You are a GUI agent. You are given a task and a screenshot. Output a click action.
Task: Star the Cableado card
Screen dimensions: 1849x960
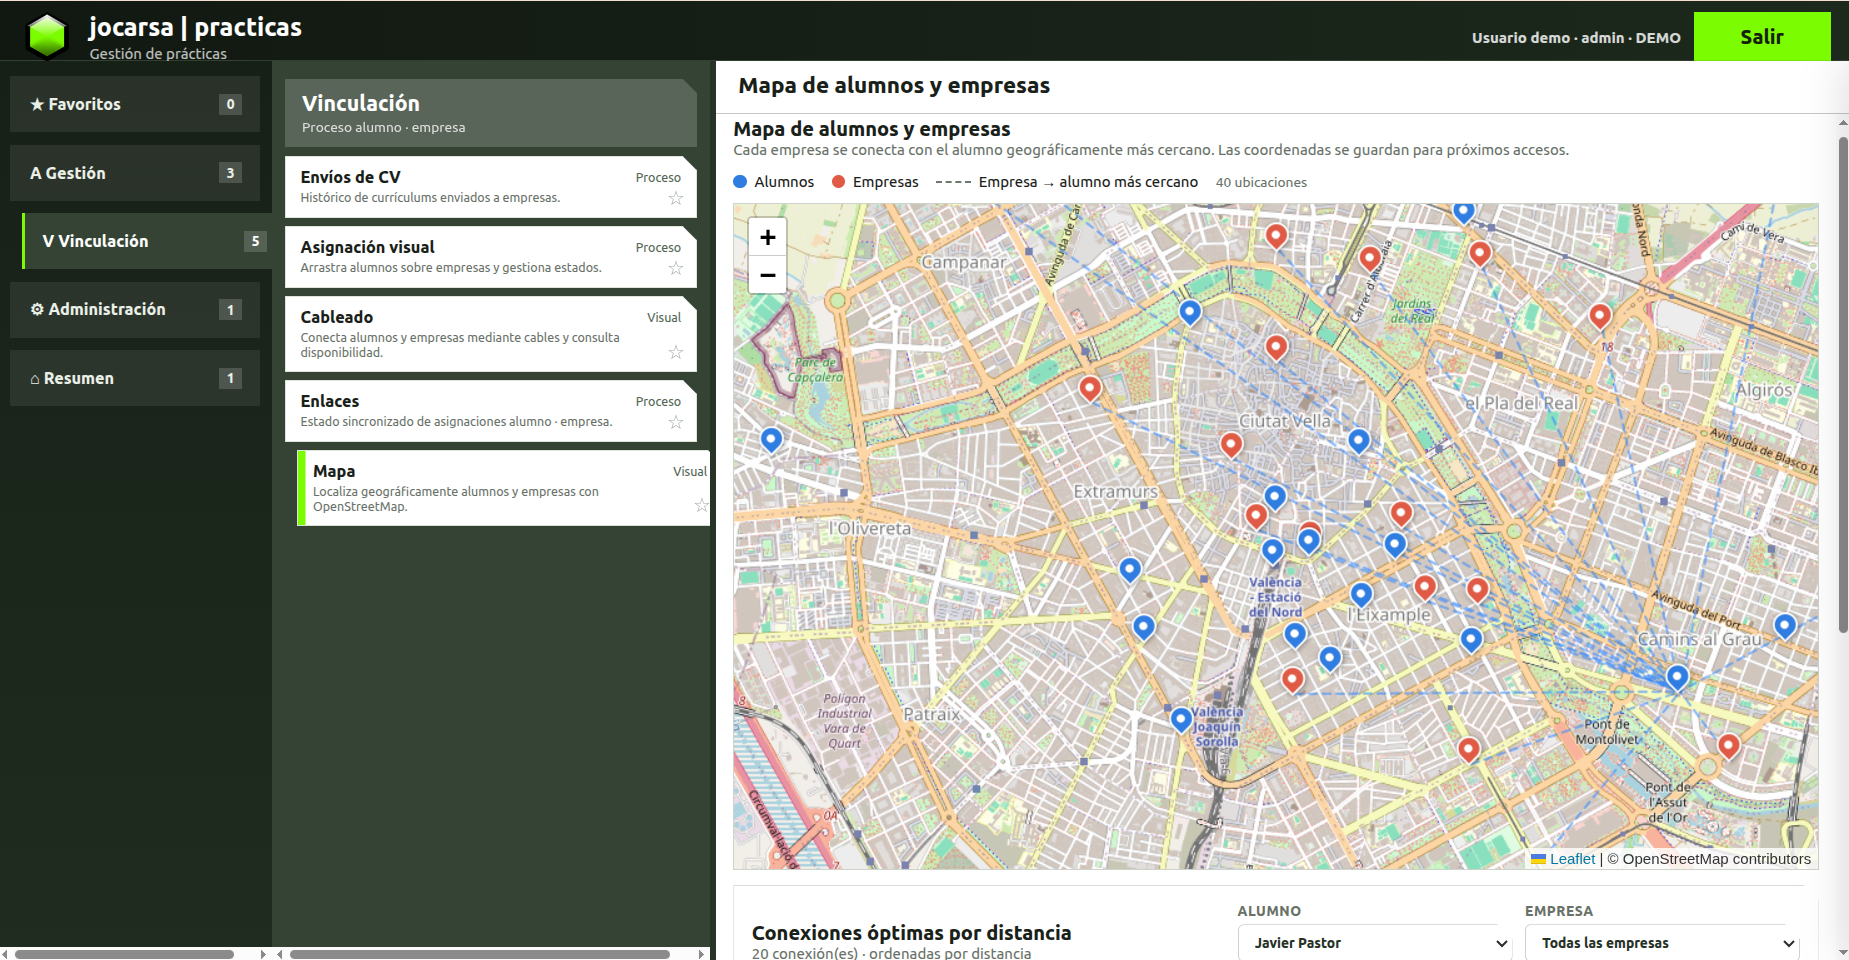click(676, 352)
